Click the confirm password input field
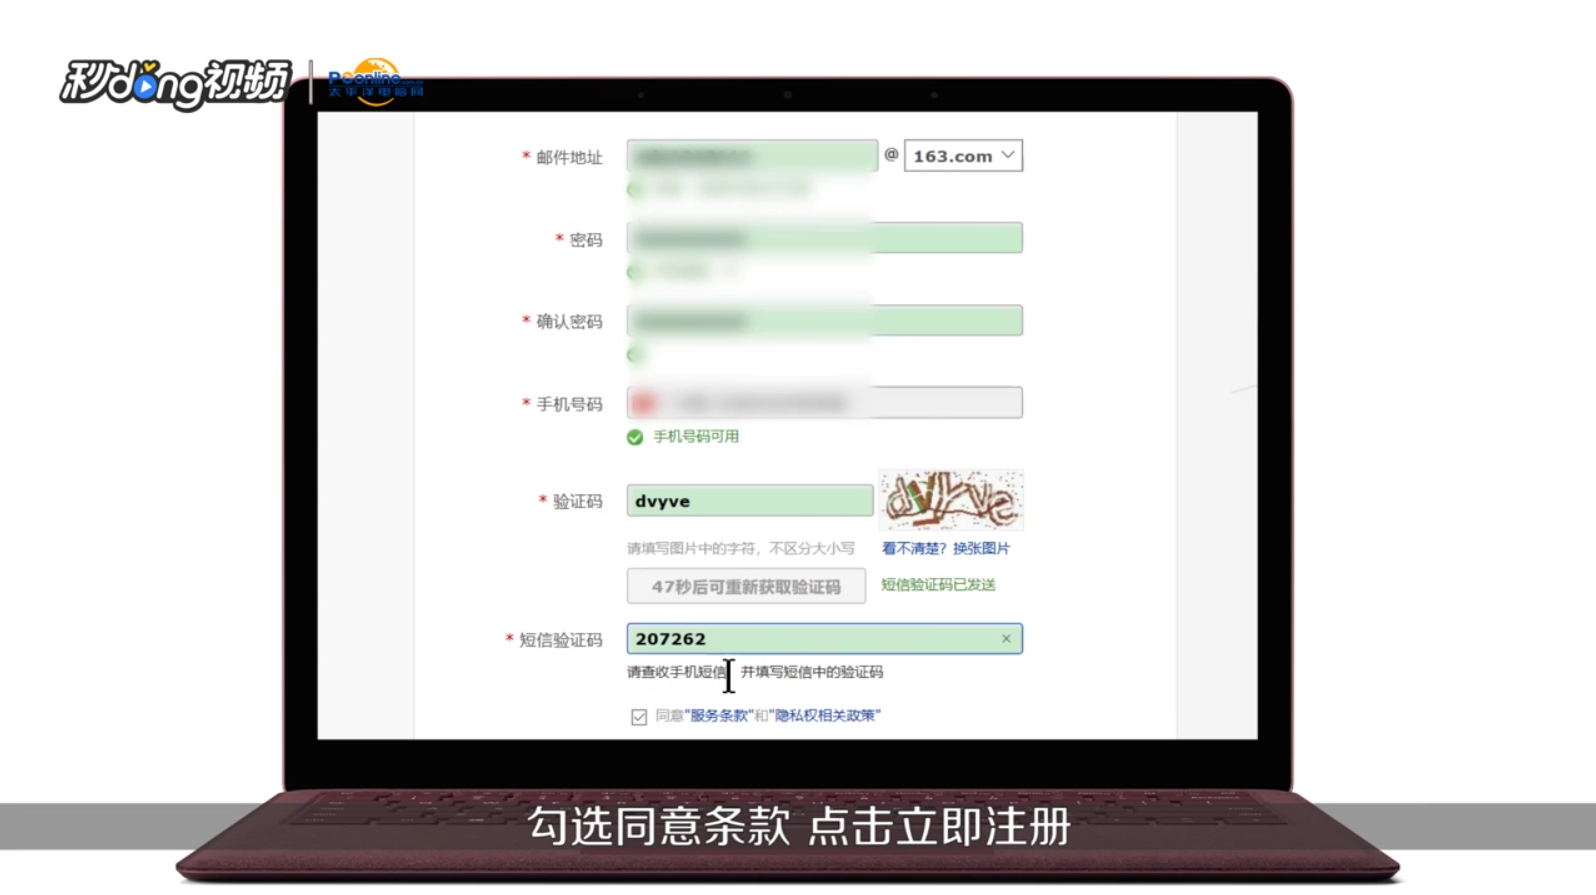 coord(824,320)
